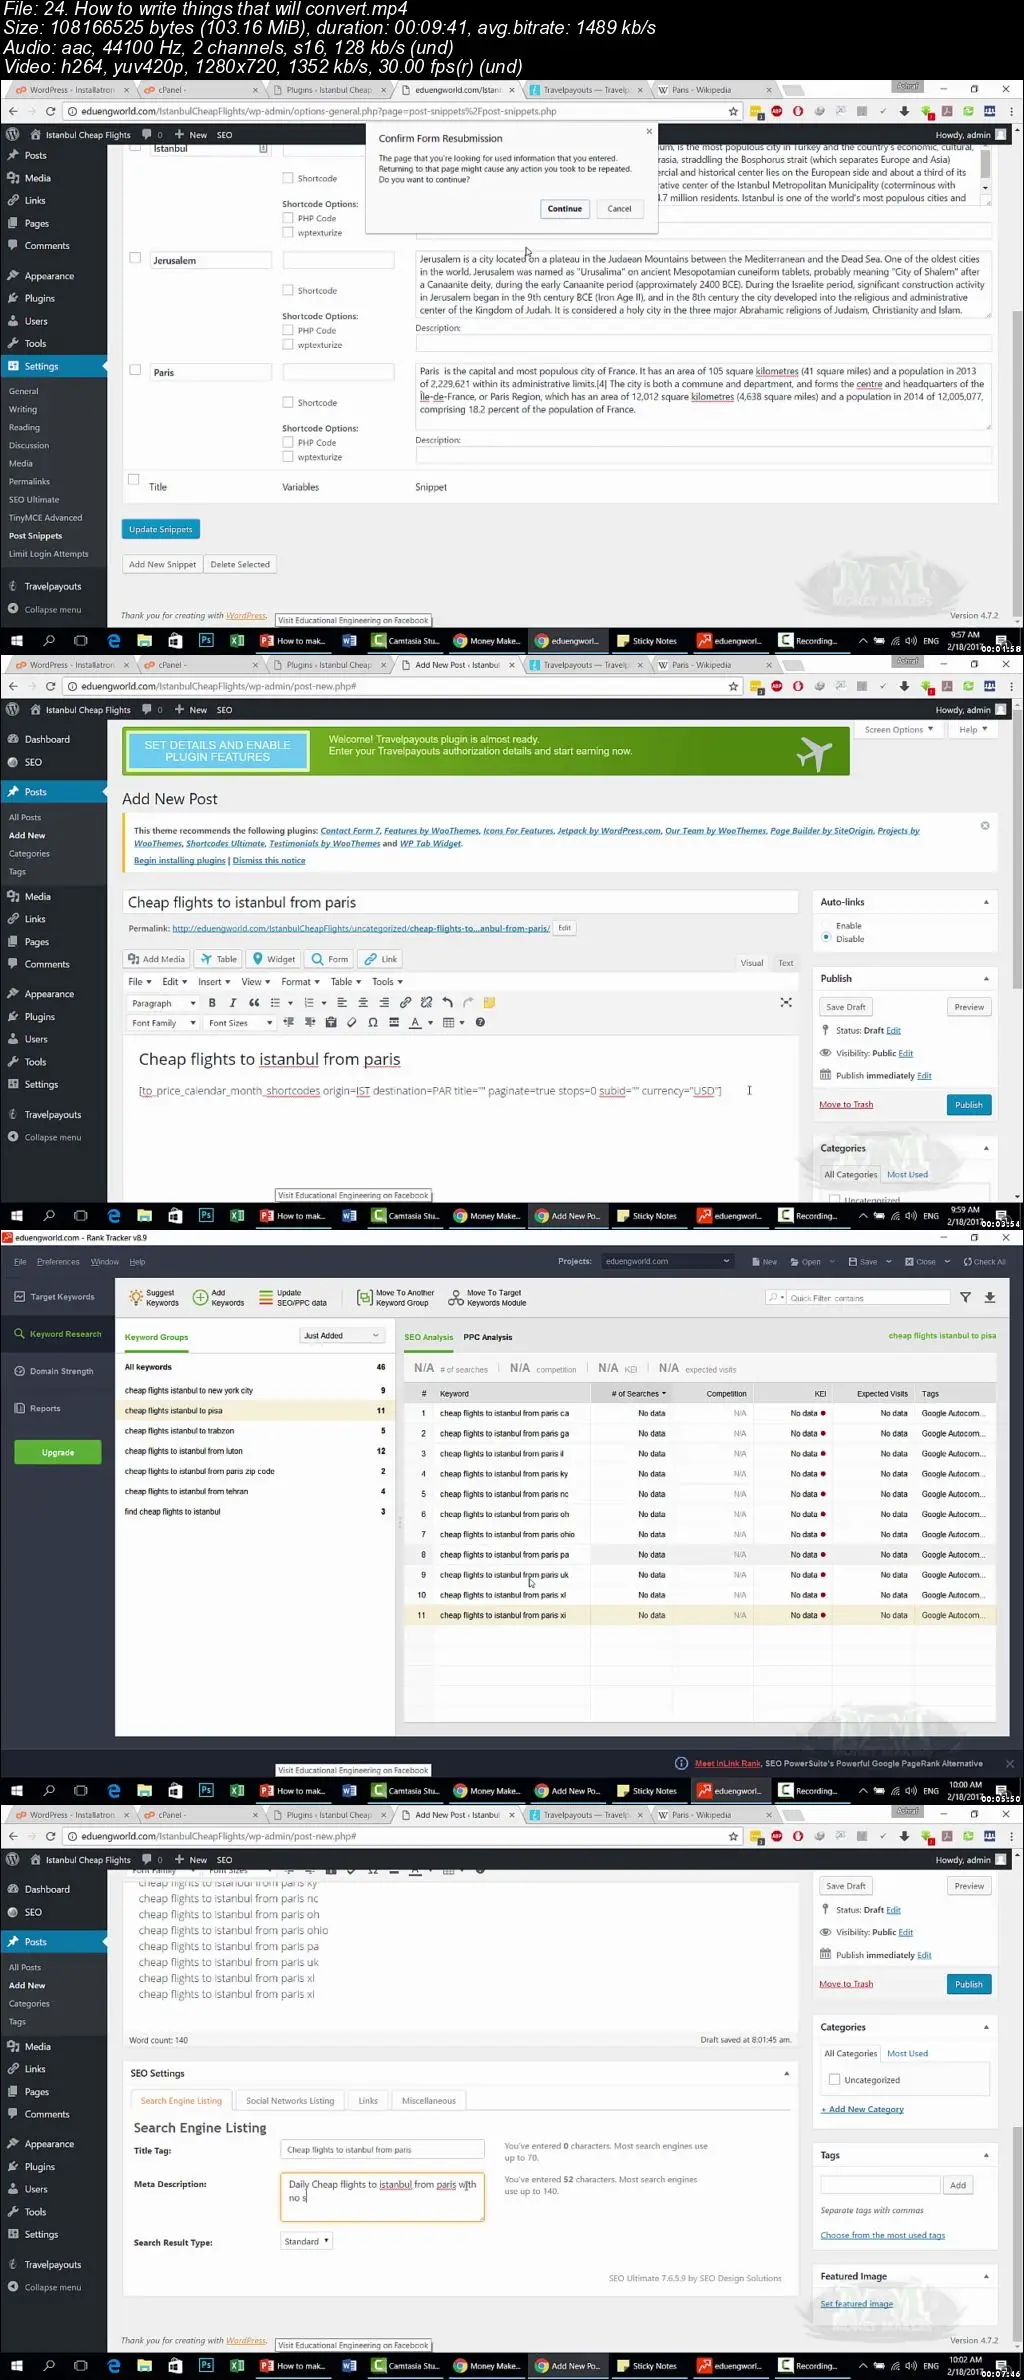Enable wptexturize option in the Paris row
Image resolution: width=1024 pixels, height=2380 pixels.
coord(288,457)
